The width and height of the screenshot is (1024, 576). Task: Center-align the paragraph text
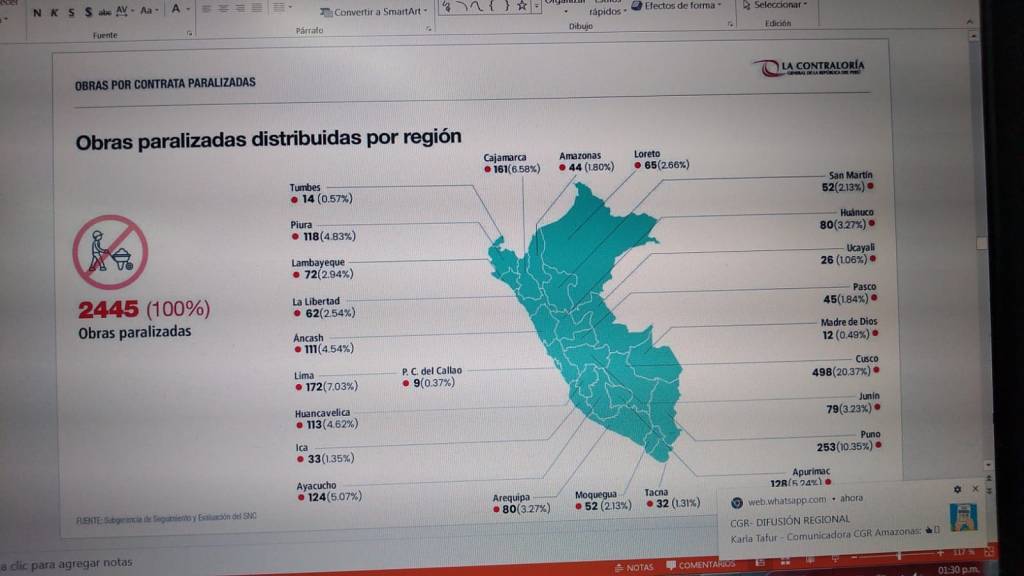tap(223, 9)
